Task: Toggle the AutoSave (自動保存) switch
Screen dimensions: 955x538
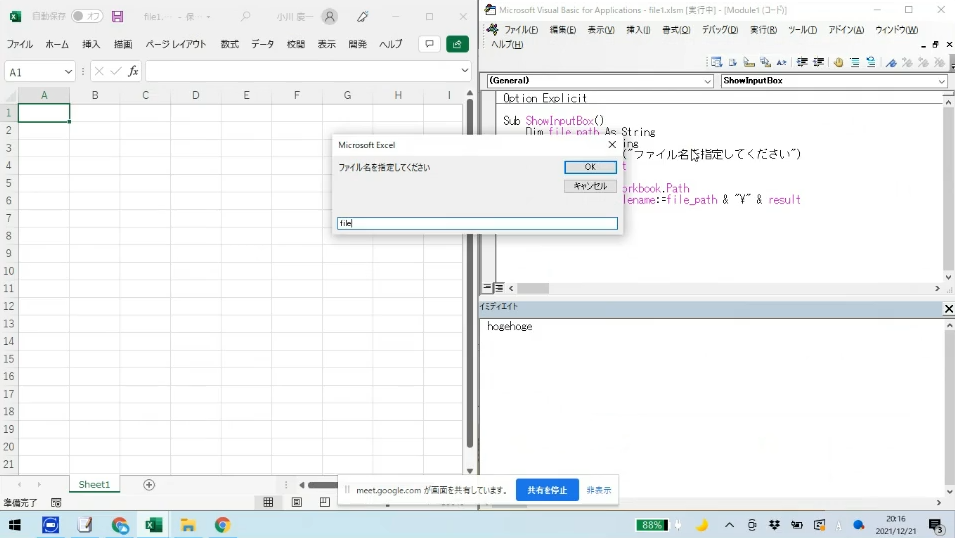Action: [x=86, y=17]
